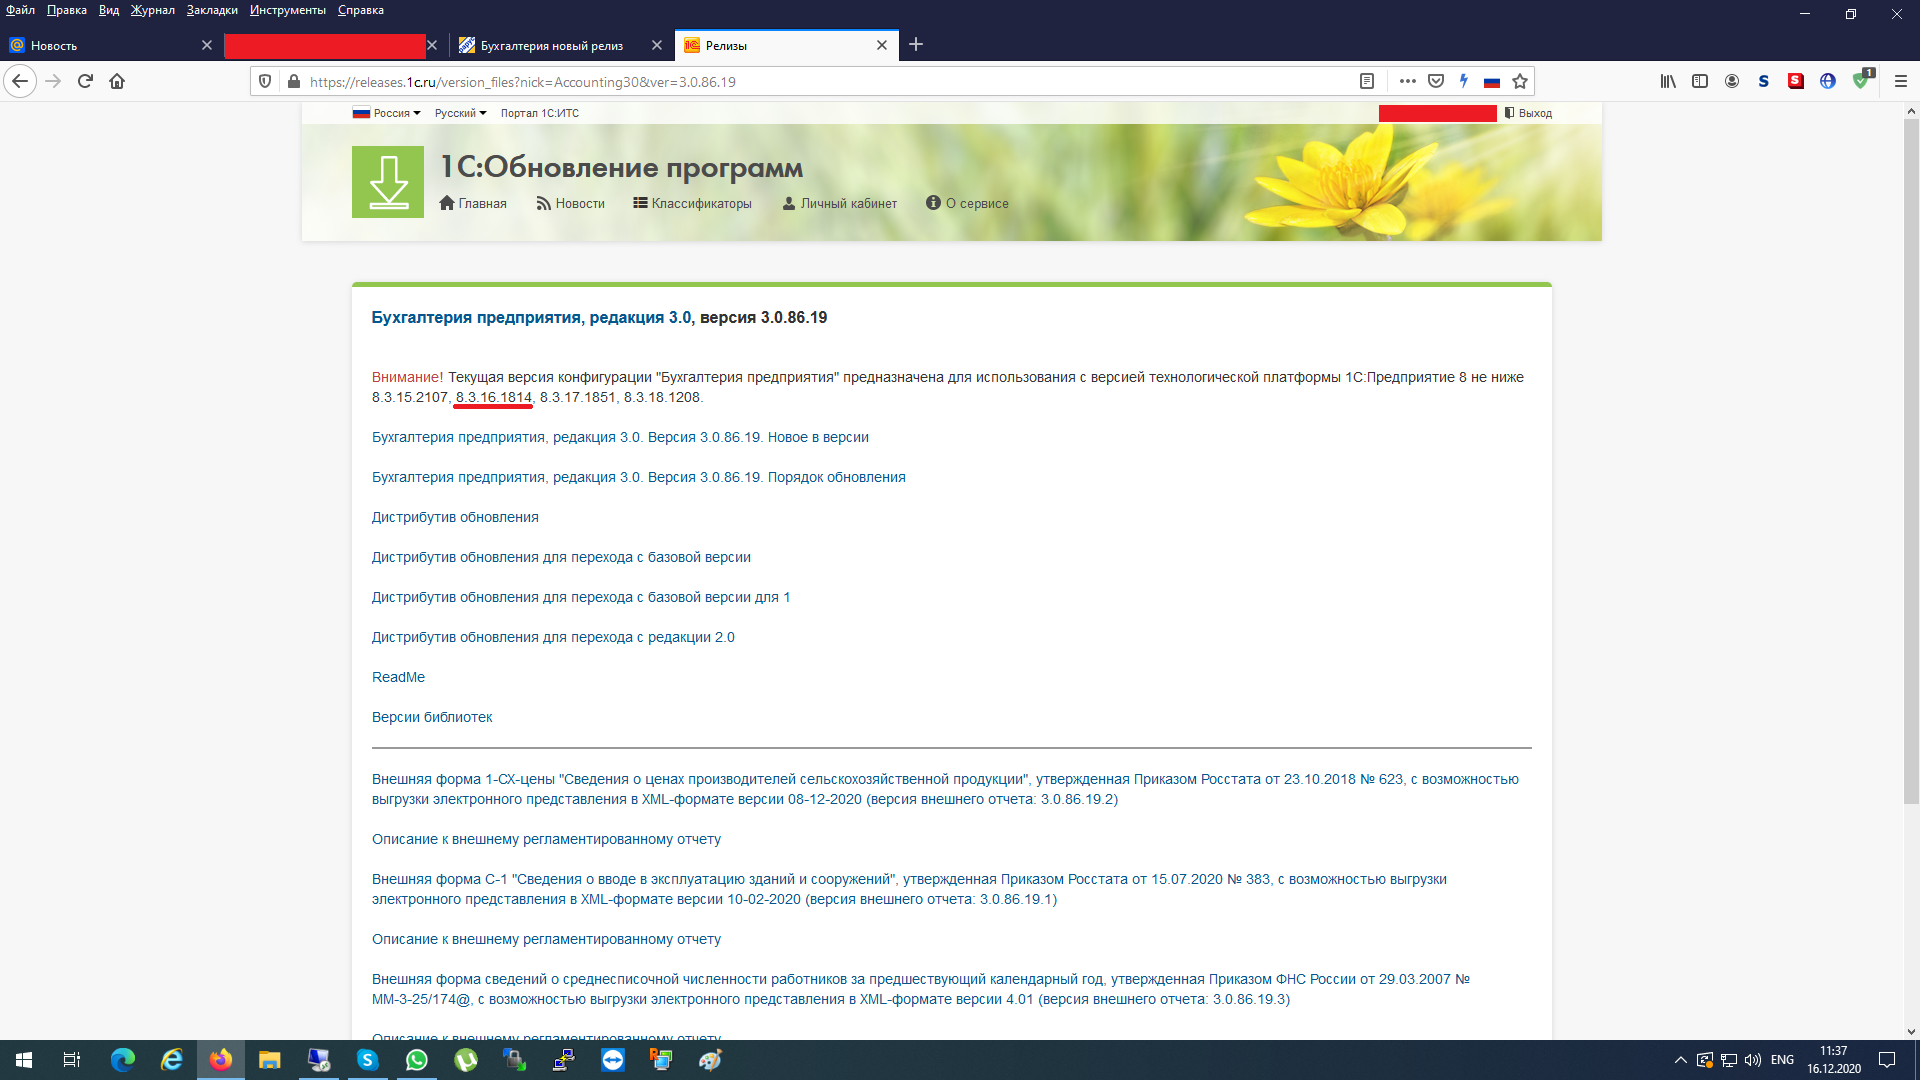
Task: Click the green download logo of 1C updates
Action: pos(388,182)
